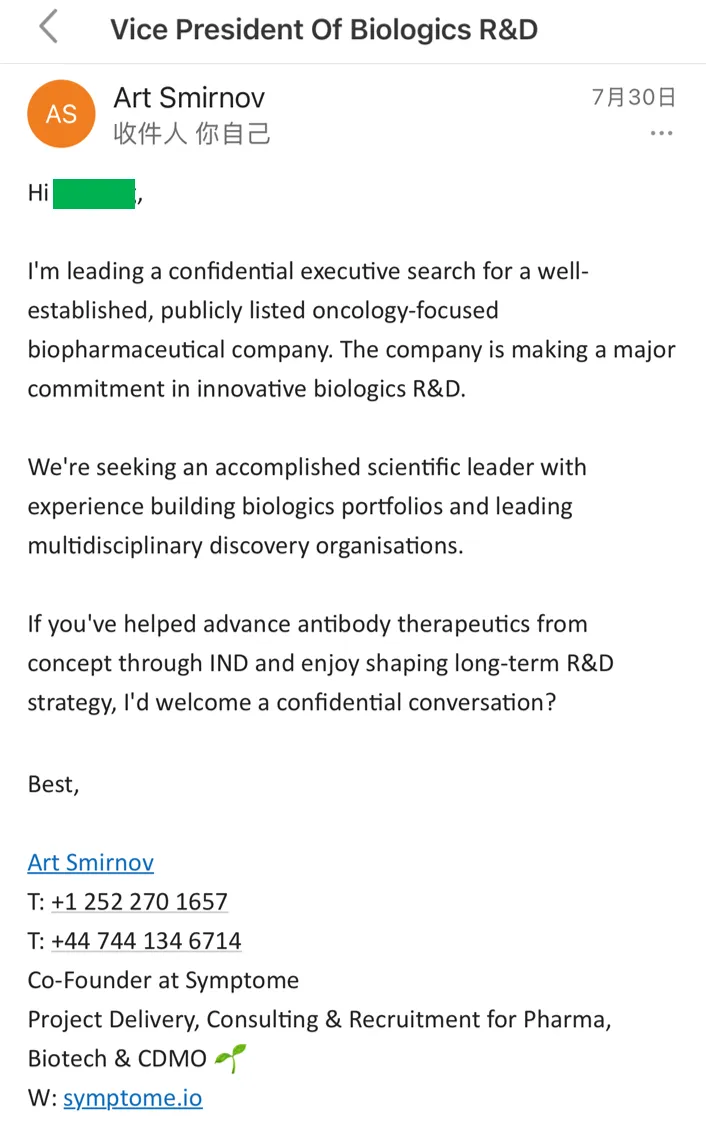This screenshot has width=706, height=1125.
Task: Click the Vice President Of Biologics R&D subject
Action: 324,29
